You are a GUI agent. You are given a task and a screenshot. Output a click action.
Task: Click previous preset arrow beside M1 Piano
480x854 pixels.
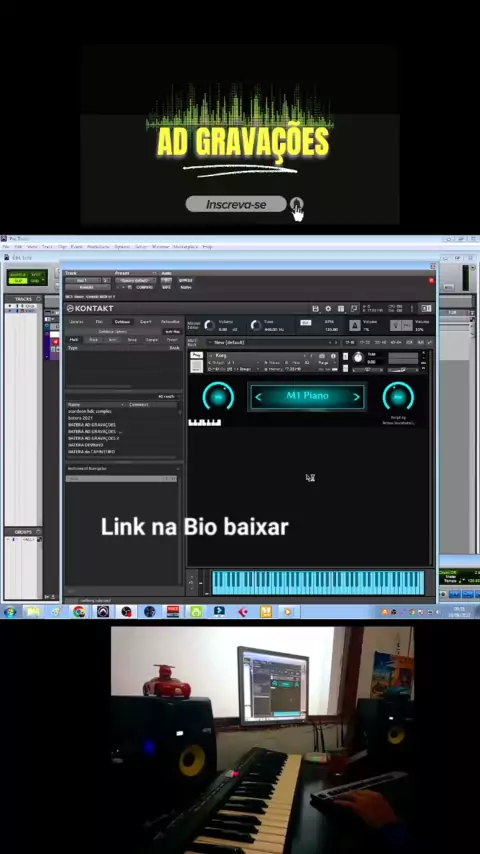pos(258,397)
